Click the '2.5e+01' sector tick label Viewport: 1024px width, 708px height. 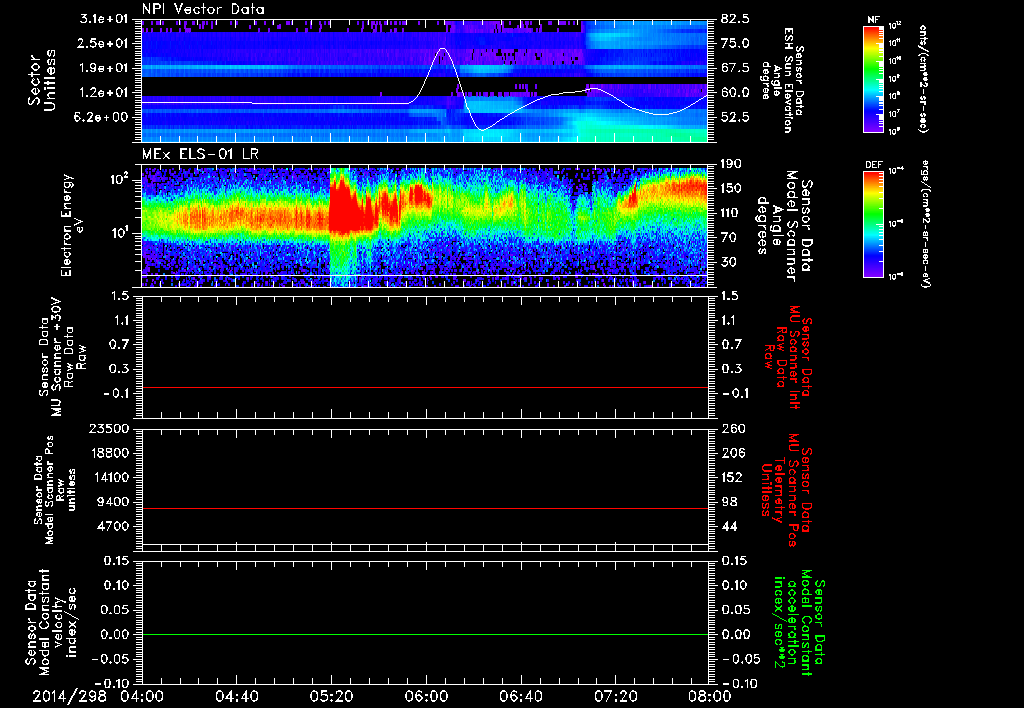[101, 43]
